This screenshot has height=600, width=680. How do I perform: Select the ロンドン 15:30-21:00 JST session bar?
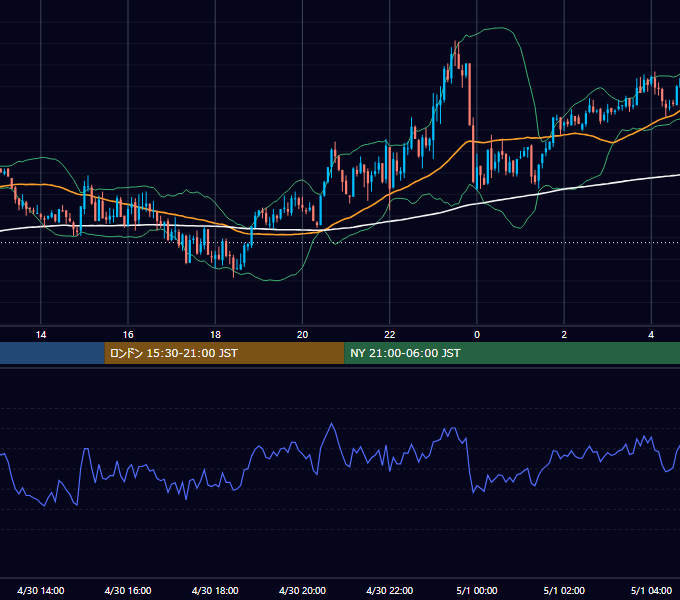point(224,353)
